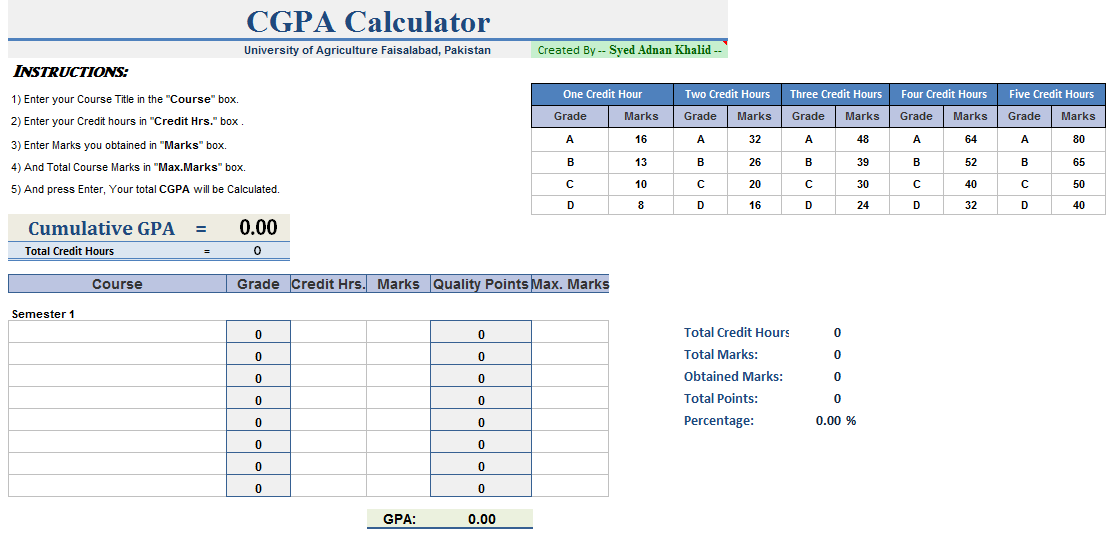Click the "GPA:" label below Semester 1

(x=400, y=520)
